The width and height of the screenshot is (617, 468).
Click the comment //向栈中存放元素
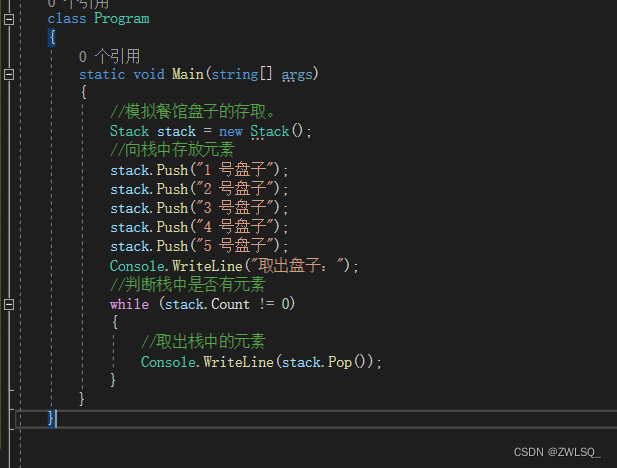pos(172,150)
